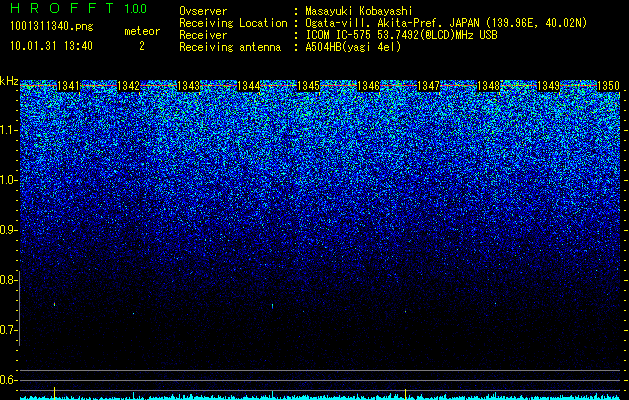Click the 1348 time marker
Screen dimensions: 629x400
point(488,86)
